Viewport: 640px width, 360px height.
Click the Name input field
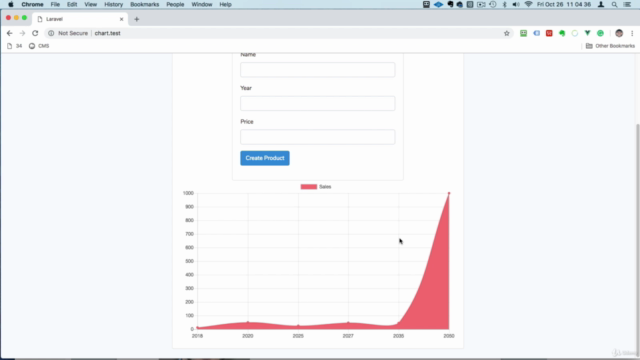coord(318,70)
